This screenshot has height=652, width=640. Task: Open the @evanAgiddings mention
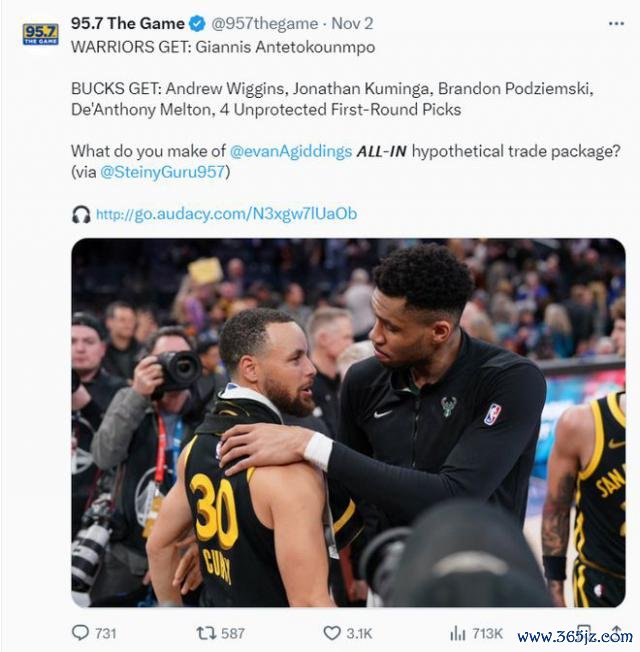click(291, 151)
